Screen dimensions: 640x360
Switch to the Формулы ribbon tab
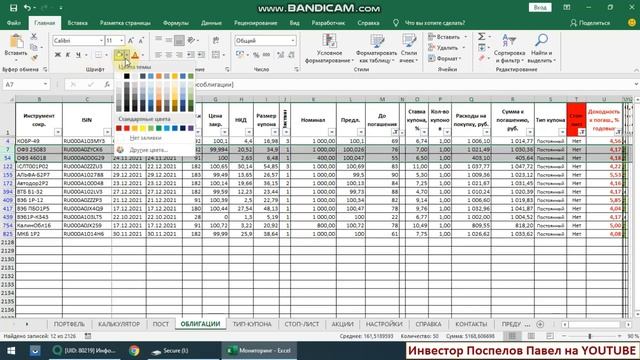pos(176,23)
